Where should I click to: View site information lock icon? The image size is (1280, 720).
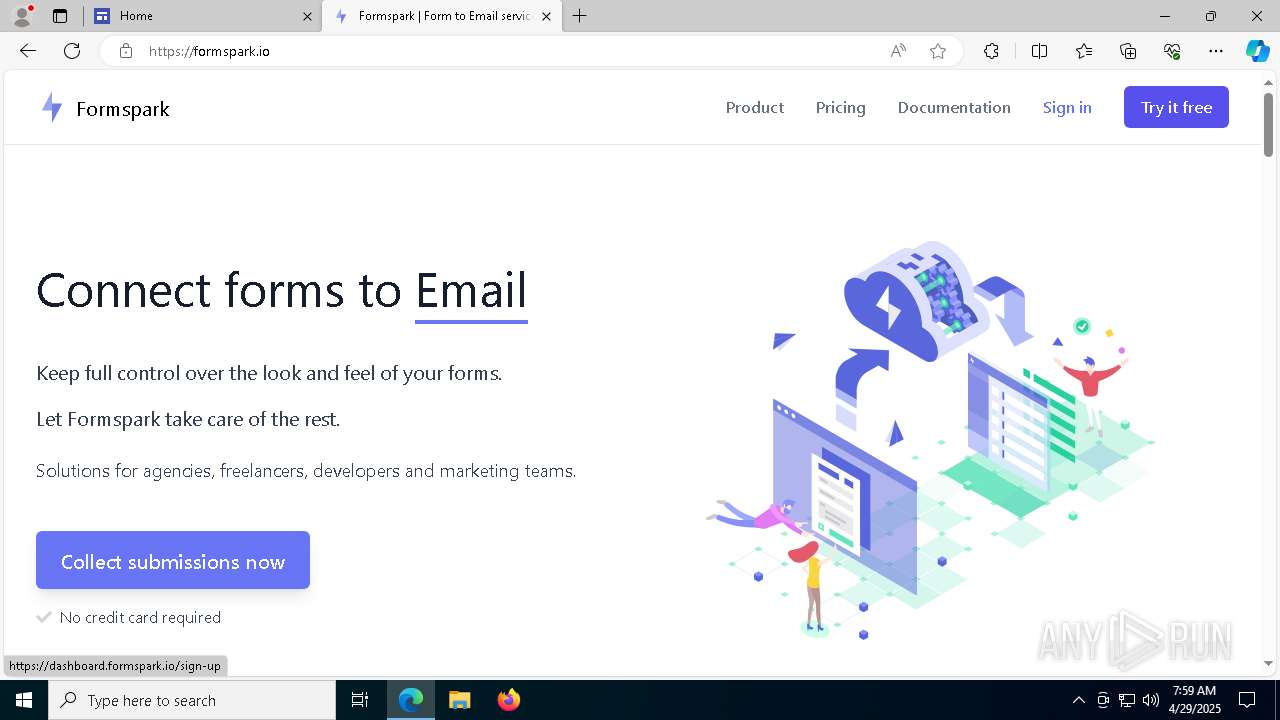(126, 51)
